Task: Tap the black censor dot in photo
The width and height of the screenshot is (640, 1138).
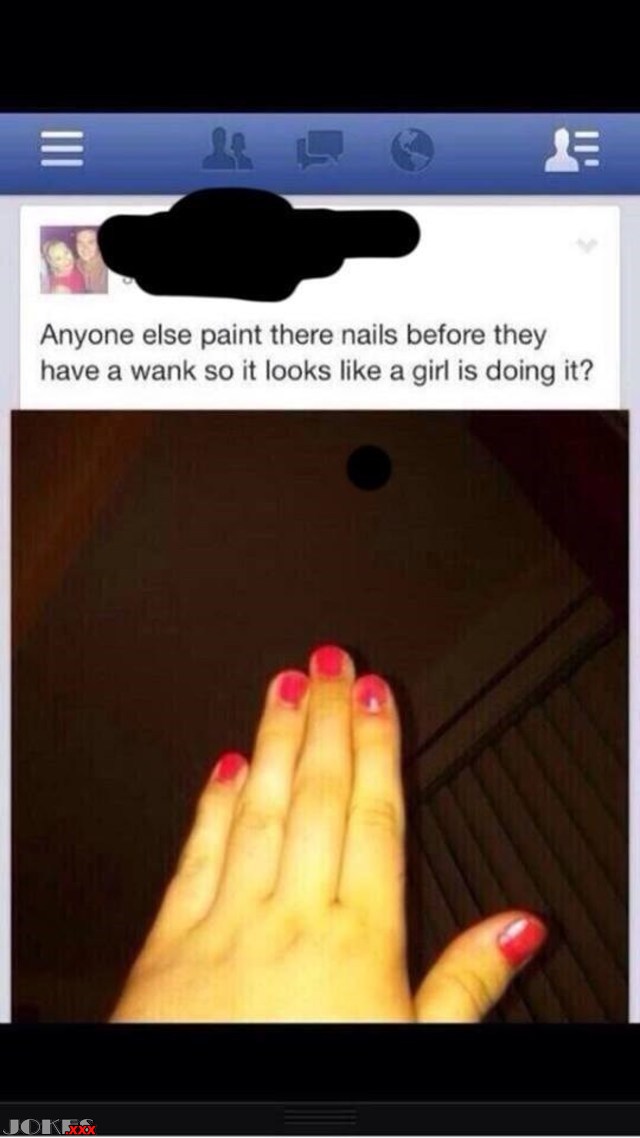Action: (x=369, y=468)
